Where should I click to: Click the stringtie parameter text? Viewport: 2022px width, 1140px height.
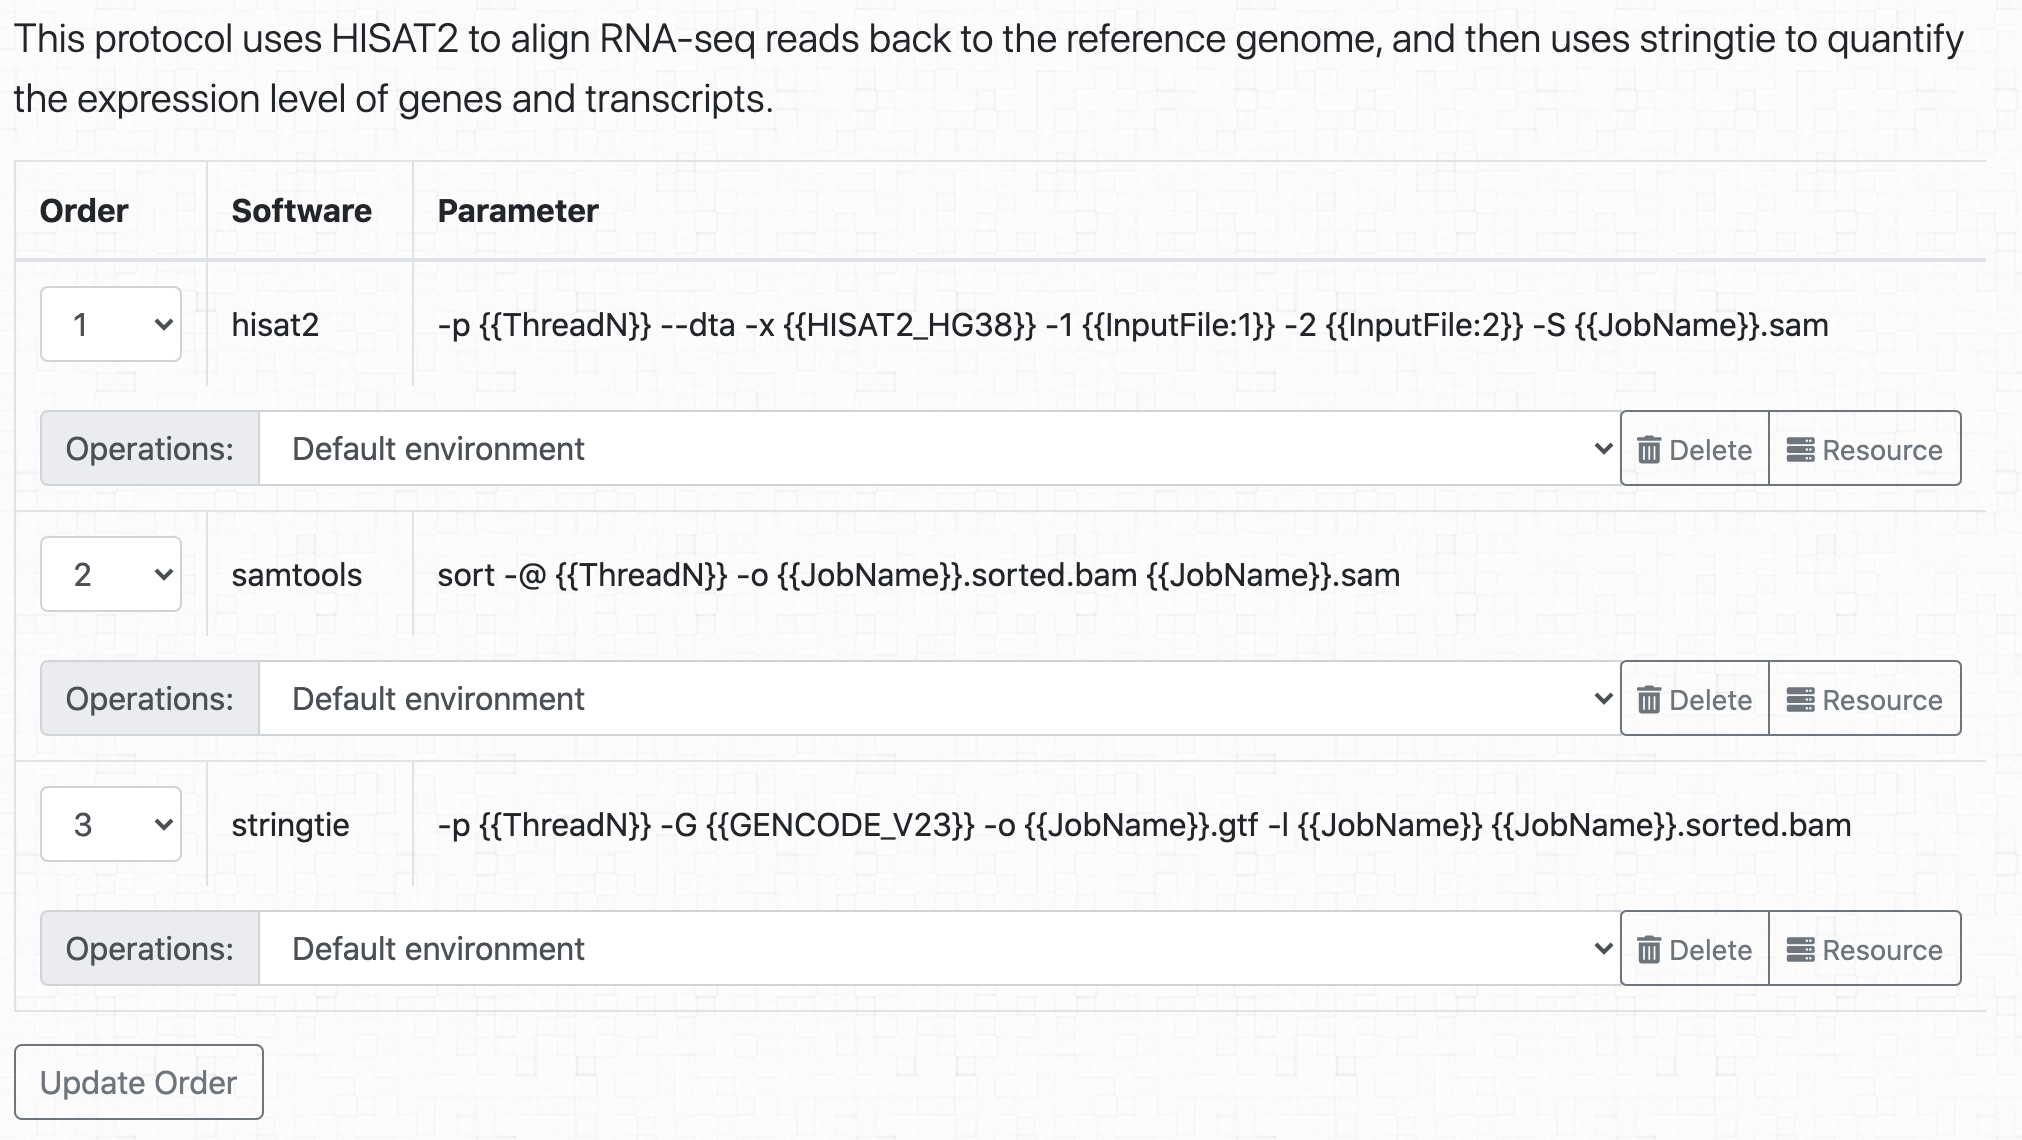(x=1144, y=825)
